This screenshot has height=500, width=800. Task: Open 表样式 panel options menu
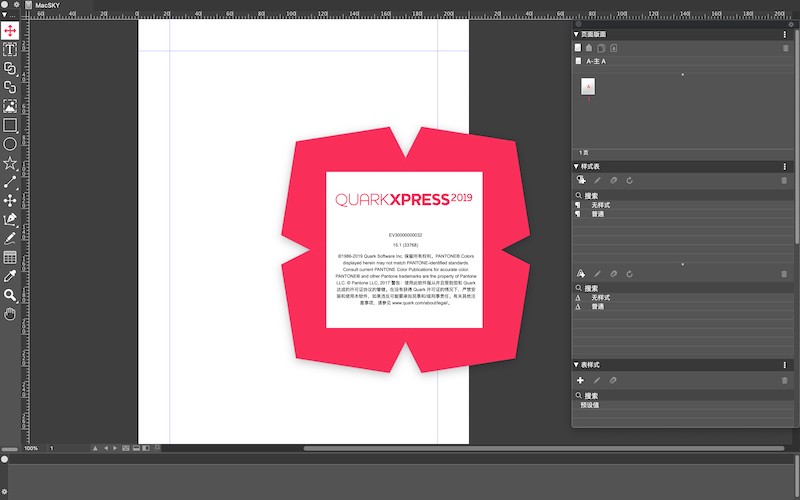(785, 365)
